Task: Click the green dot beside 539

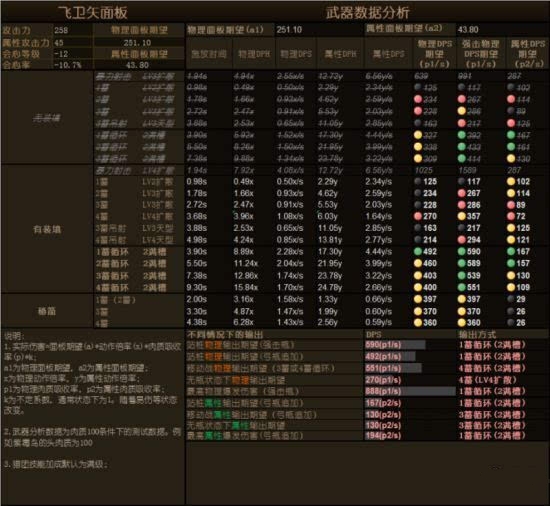Action: click(462, 276)
